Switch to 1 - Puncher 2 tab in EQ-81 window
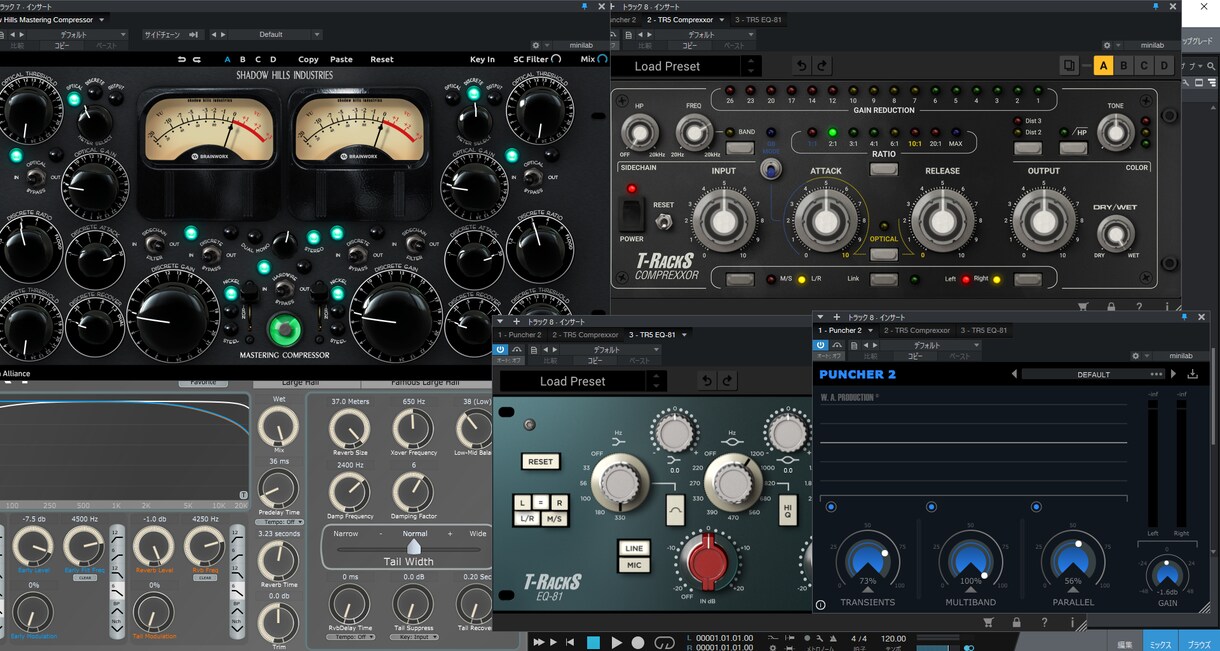The image size is (1220, 651). (520, 335)
